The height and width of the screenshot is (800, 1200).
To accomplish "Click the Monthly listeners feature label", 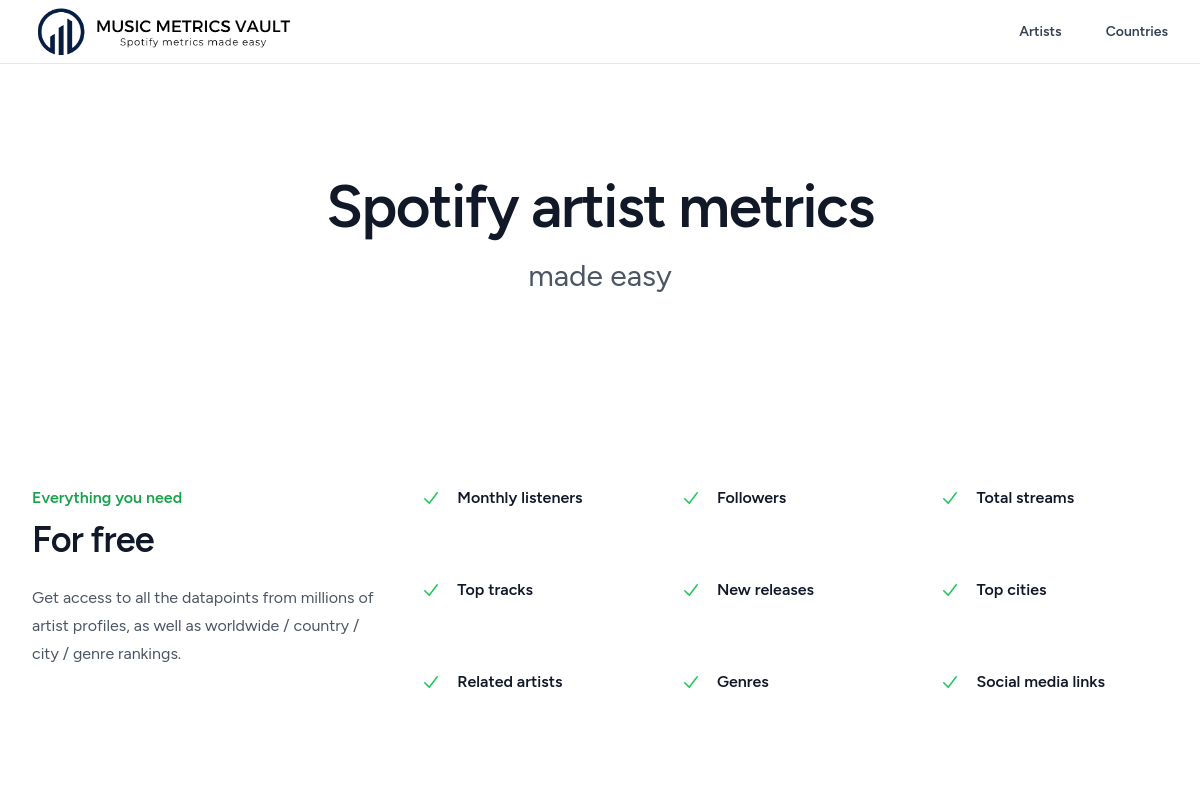I will click(x=519, y=498).
